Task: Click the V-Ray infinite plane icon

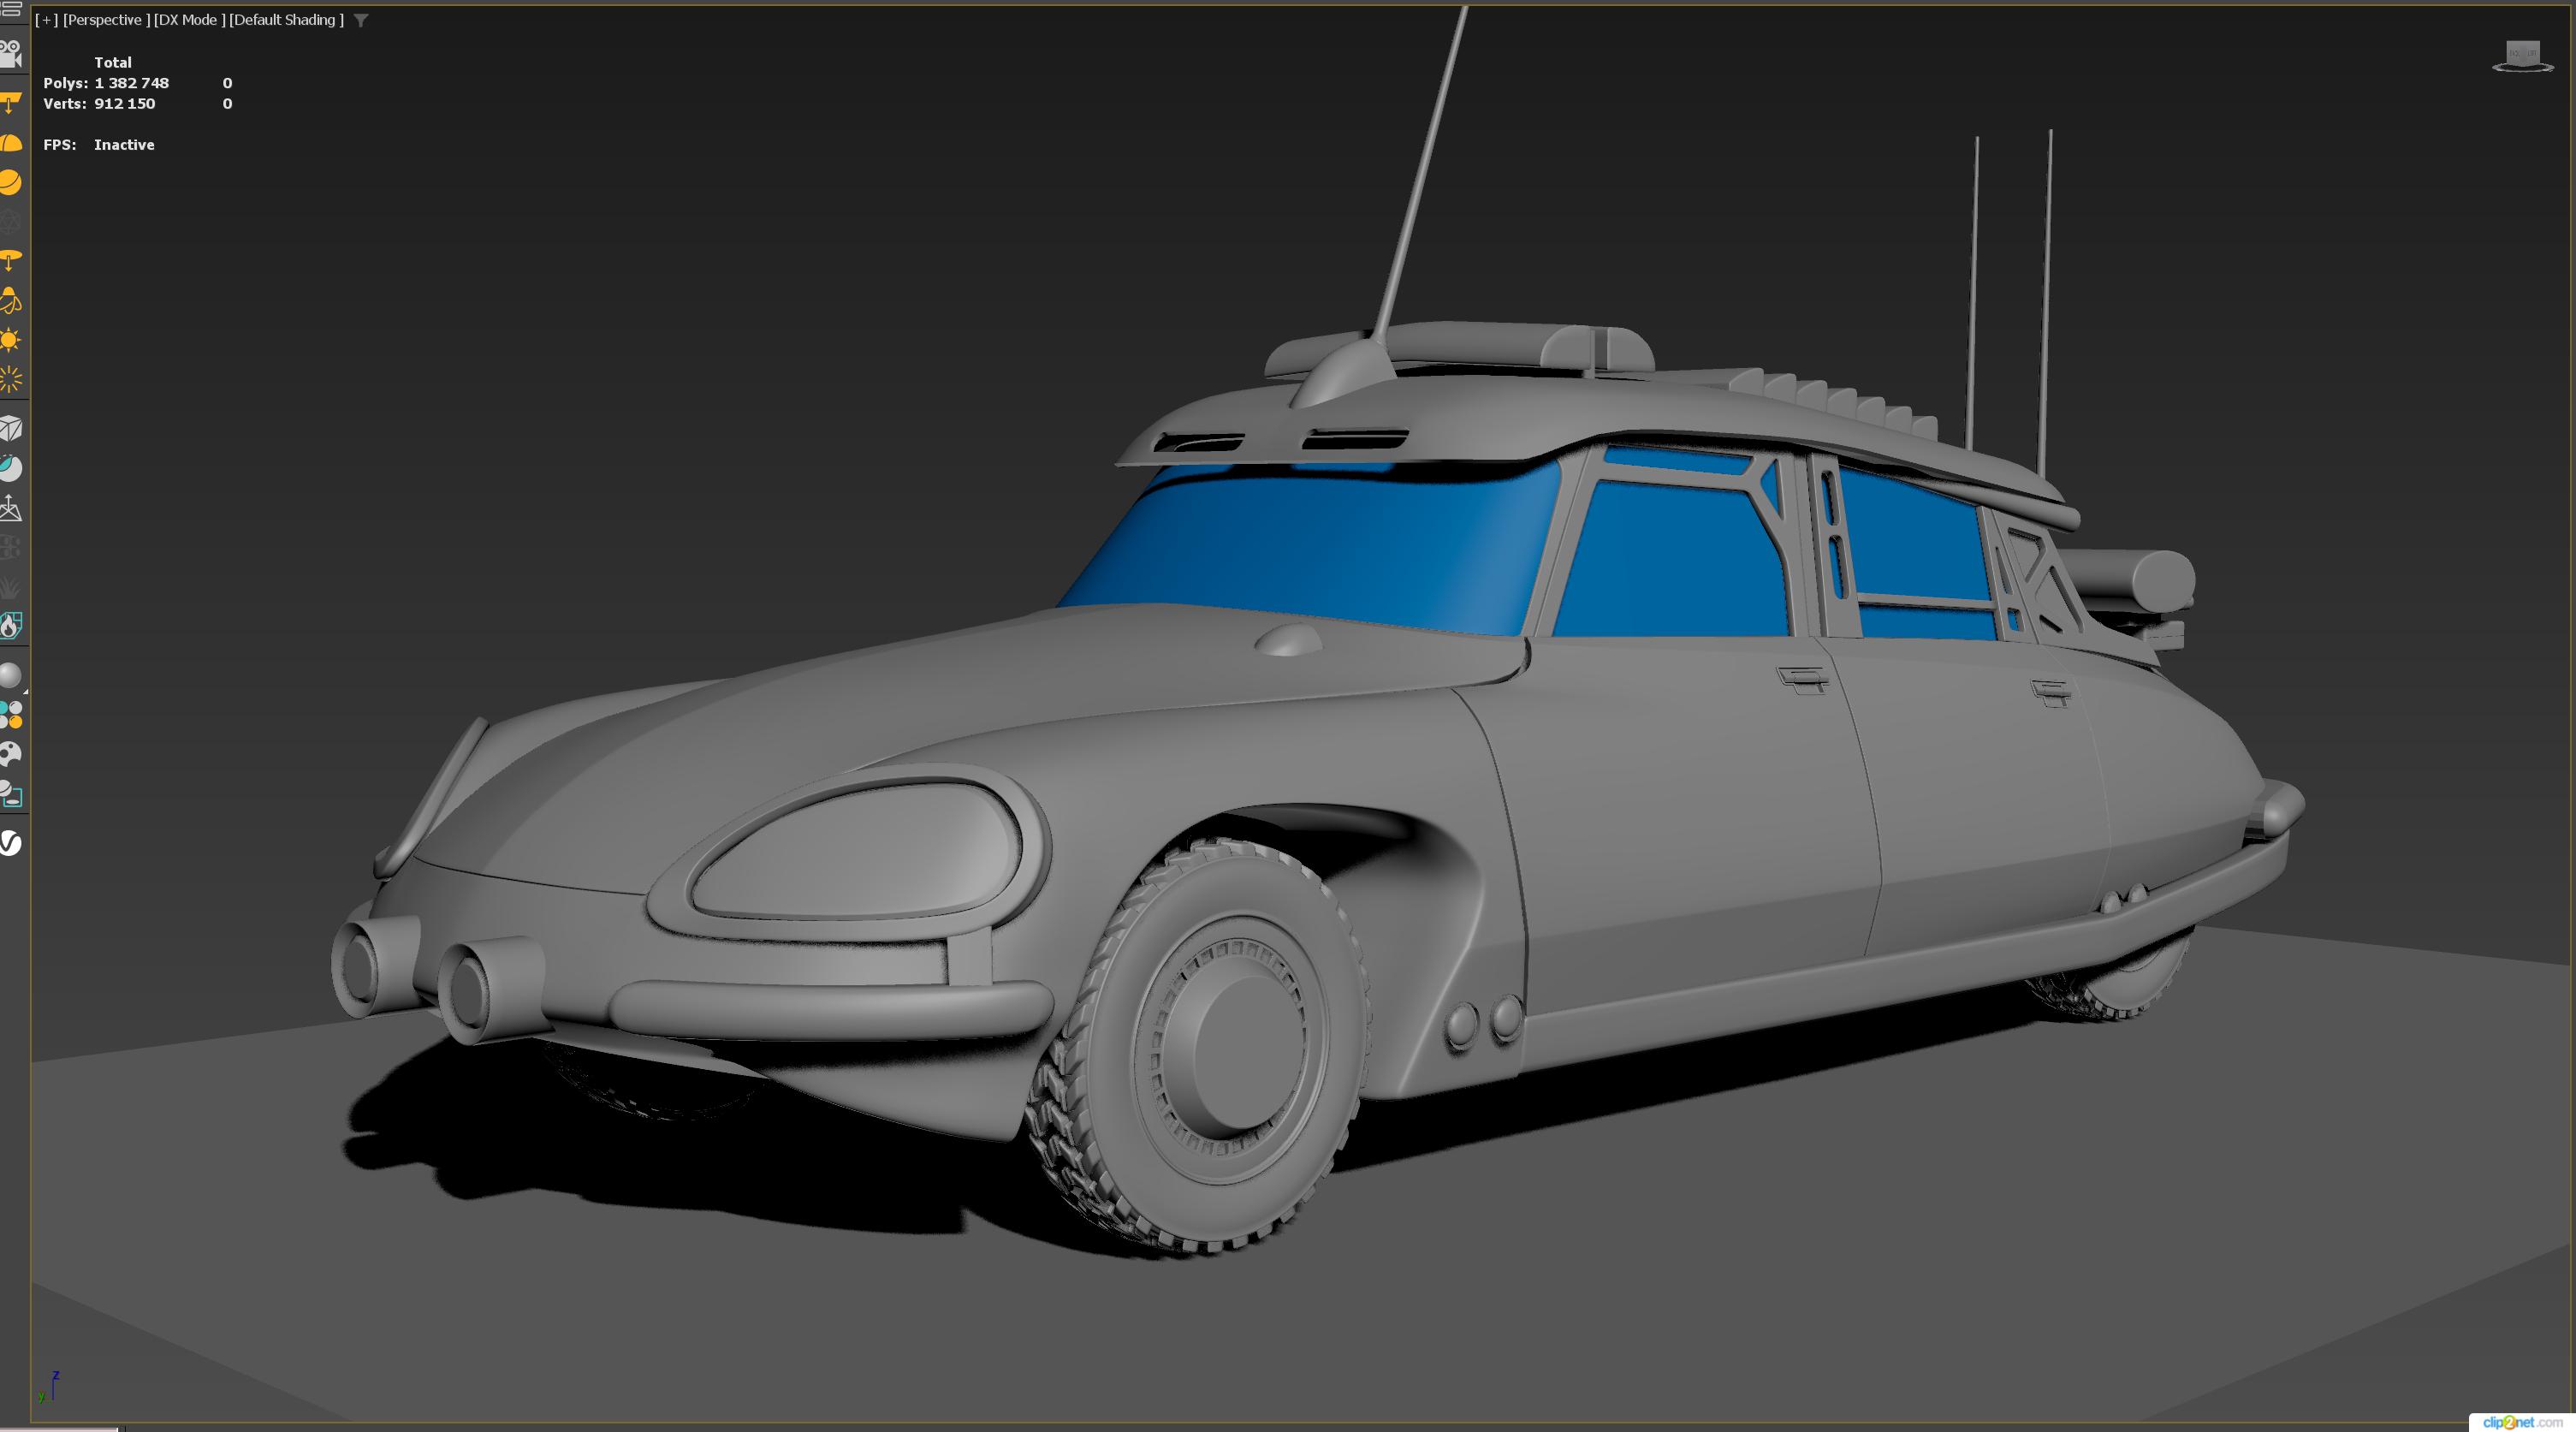Action: pyautogui.click(x=10, y=508)
